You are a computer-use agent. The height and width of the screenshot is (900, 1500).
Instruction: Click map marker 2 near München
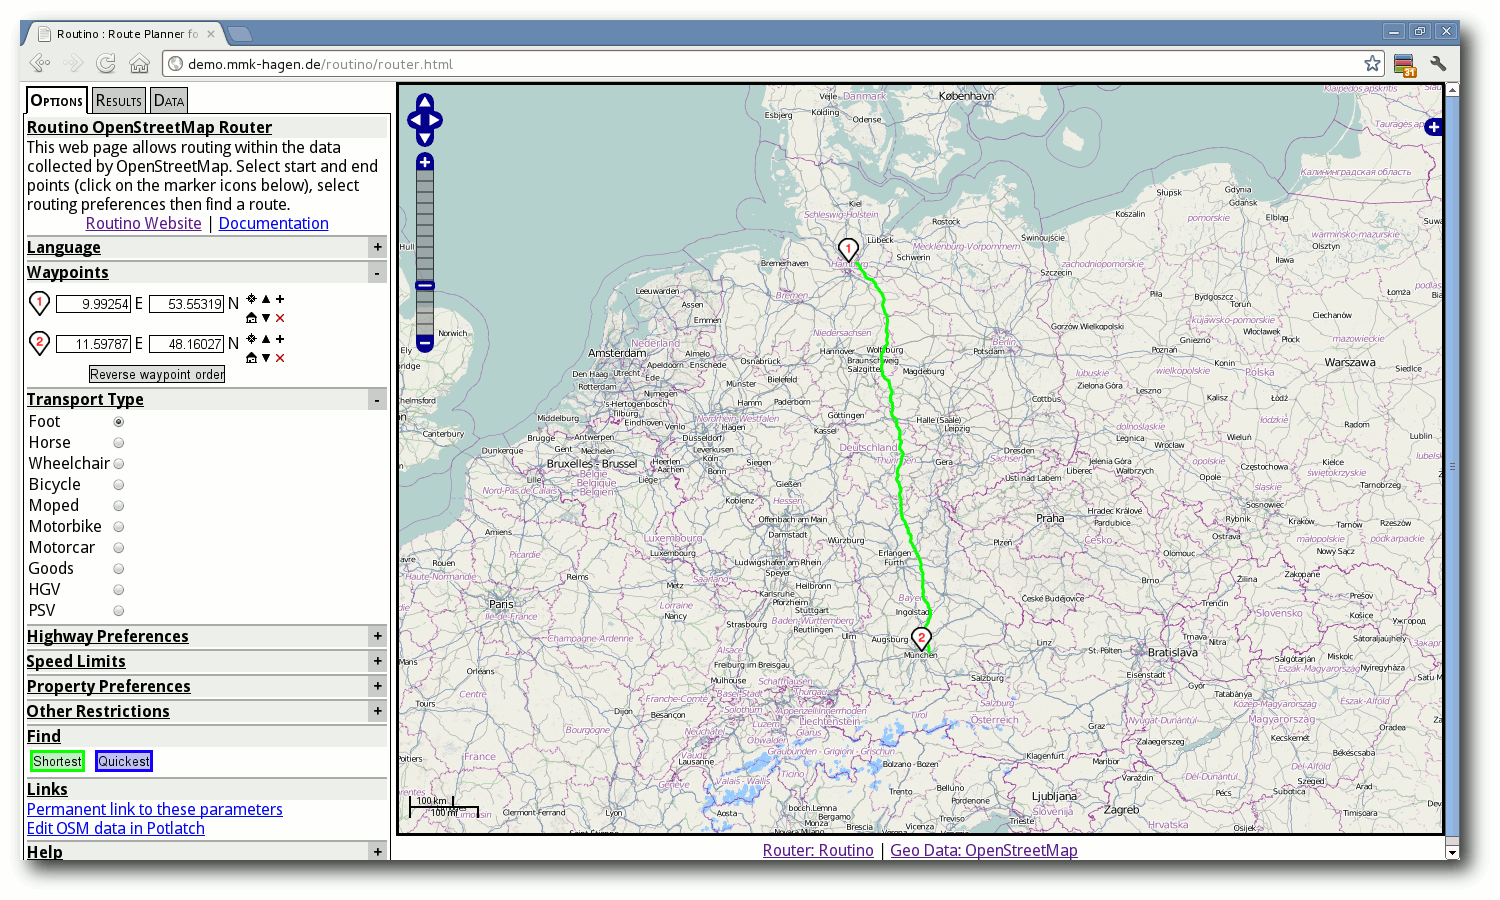921,639
